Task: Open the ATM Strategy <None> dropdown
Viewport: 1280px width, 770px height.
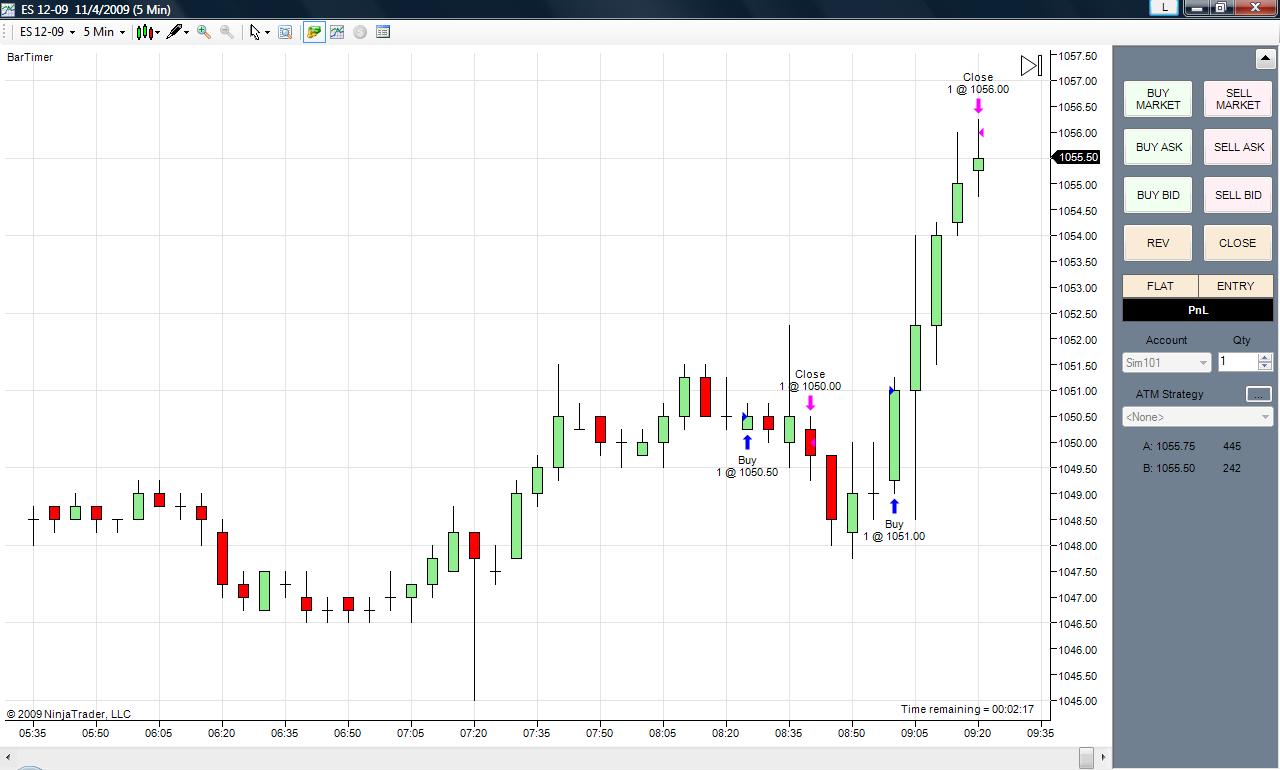Action: click(1198, 417)
